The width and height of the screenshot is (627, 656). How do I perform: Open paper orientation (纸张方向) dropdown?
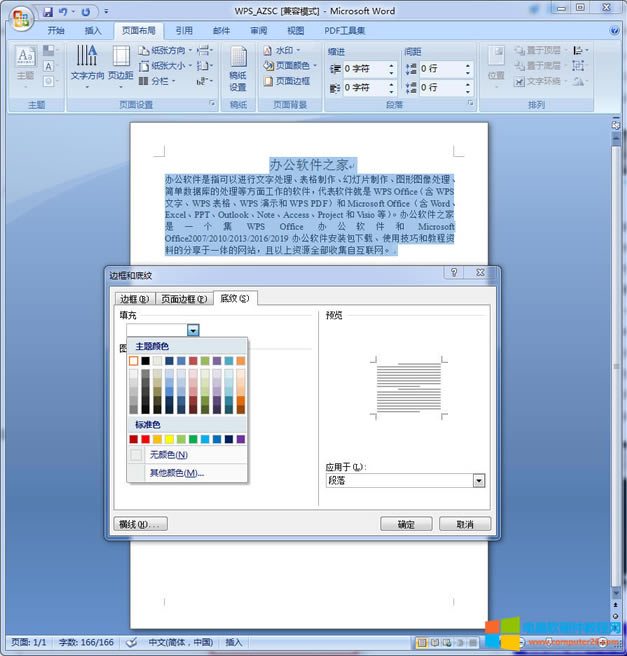165,51
